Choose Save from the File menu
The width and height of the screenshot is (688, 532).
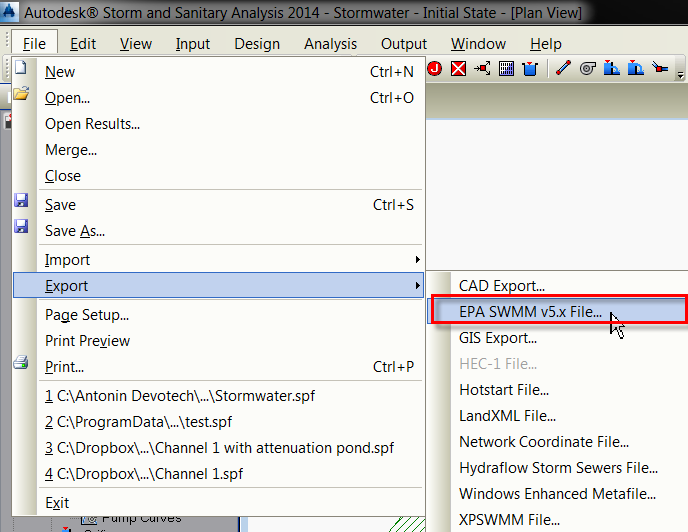pos(218,205)
